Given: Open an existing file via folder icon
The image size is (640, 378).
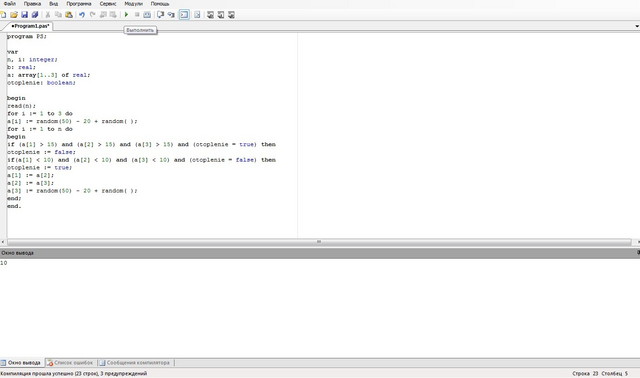Looking at the screenshot, I should click(14, 15).
